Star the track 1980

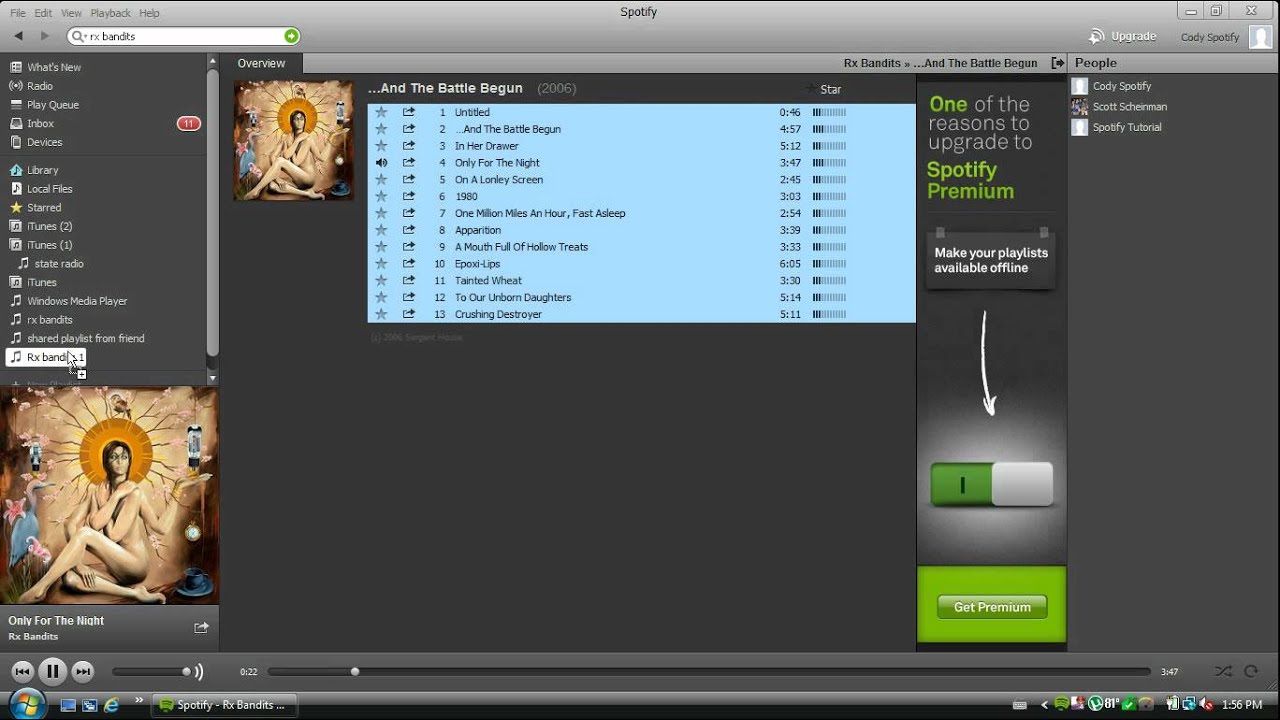381,197
